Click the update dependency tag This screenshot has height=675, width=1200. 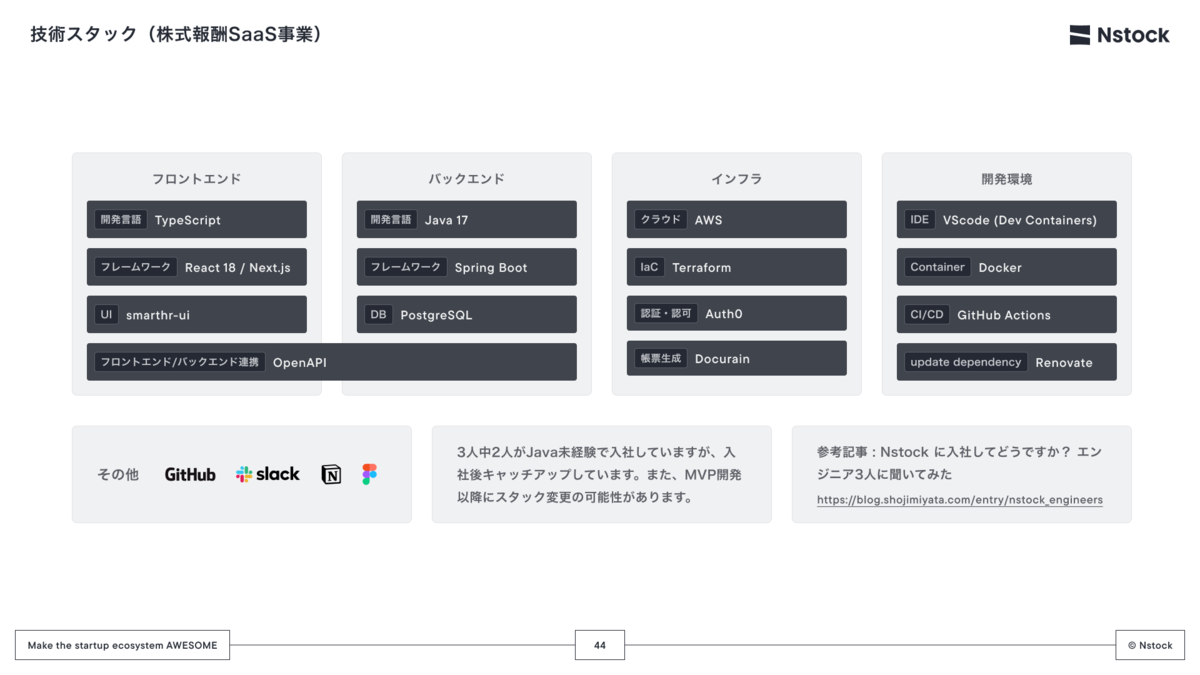pos(966,362)
